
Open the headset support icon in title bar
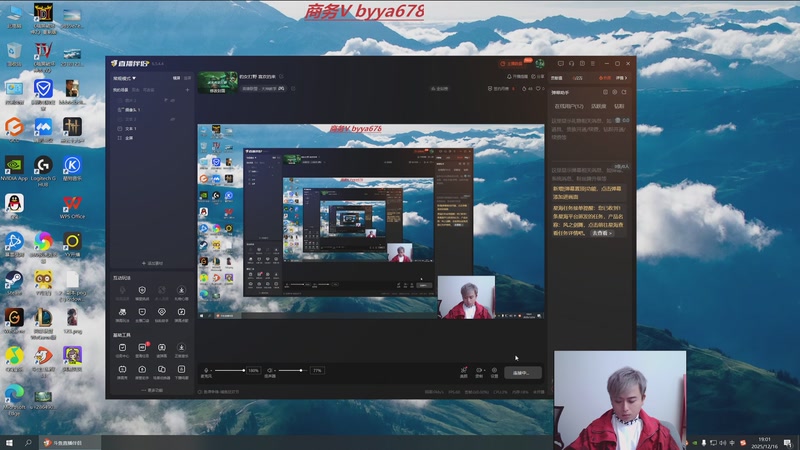[x=571, y=63]
